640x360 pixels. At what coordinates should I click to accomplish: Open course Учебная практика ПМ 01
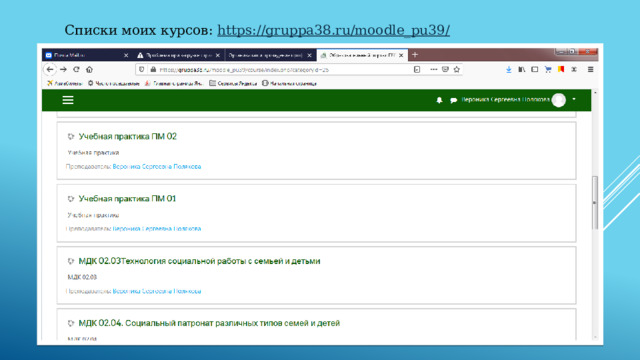(127, 199)
